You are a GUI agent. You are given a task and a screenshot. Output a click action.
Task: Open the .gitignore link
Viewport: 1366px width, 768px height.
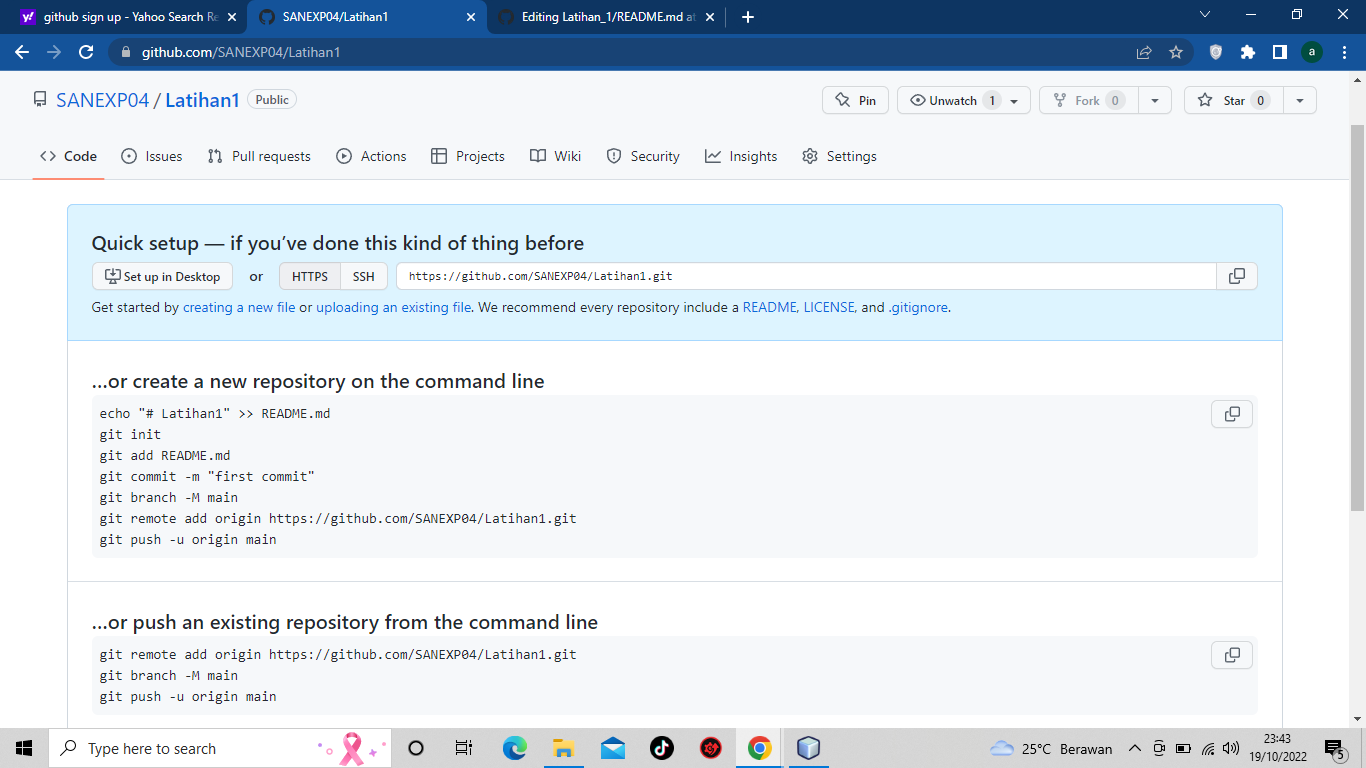click(918, 307)
